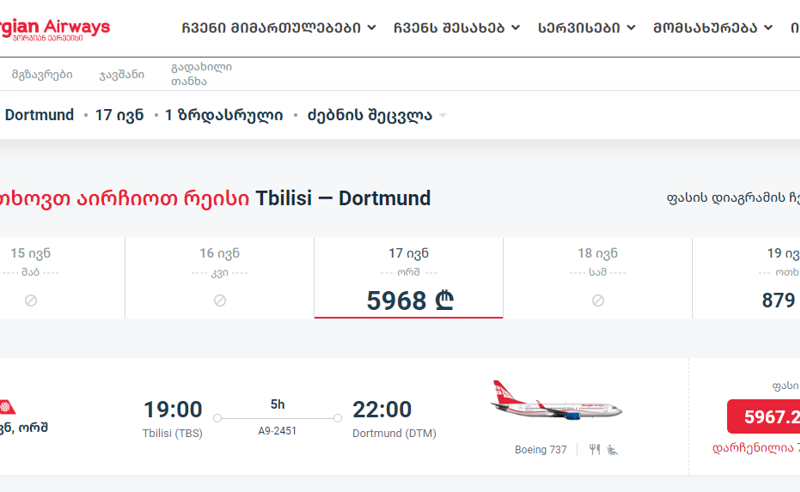Screen dimensions: 800x492
Task: Select the 17 ივნ date with 5968 price
Action: pyautogui.click(x=409, y=278)
